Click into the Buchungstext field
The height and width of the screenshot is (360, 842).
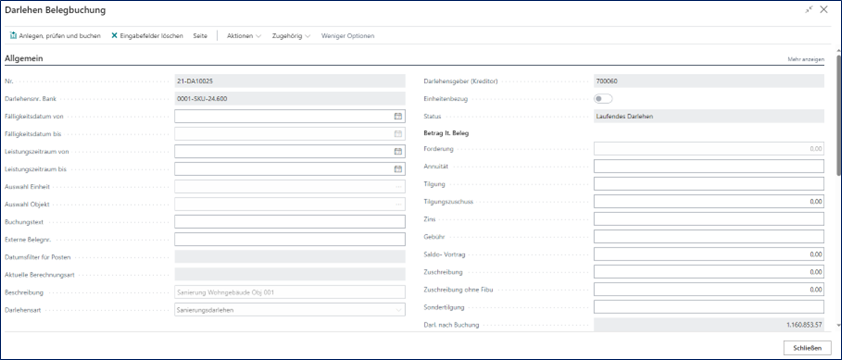tap(290, 222)
